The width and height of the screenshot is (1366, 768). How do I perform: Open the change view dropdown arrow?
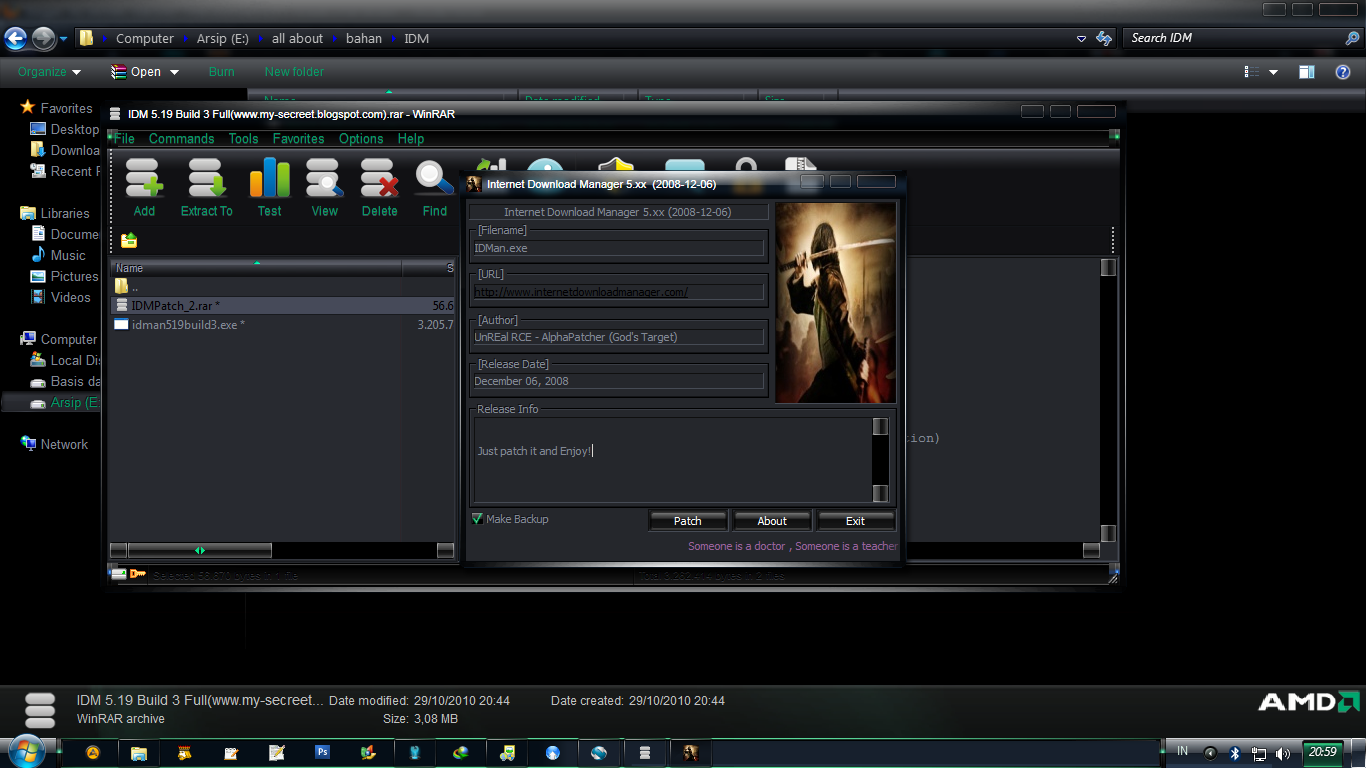click(1273, 72)
